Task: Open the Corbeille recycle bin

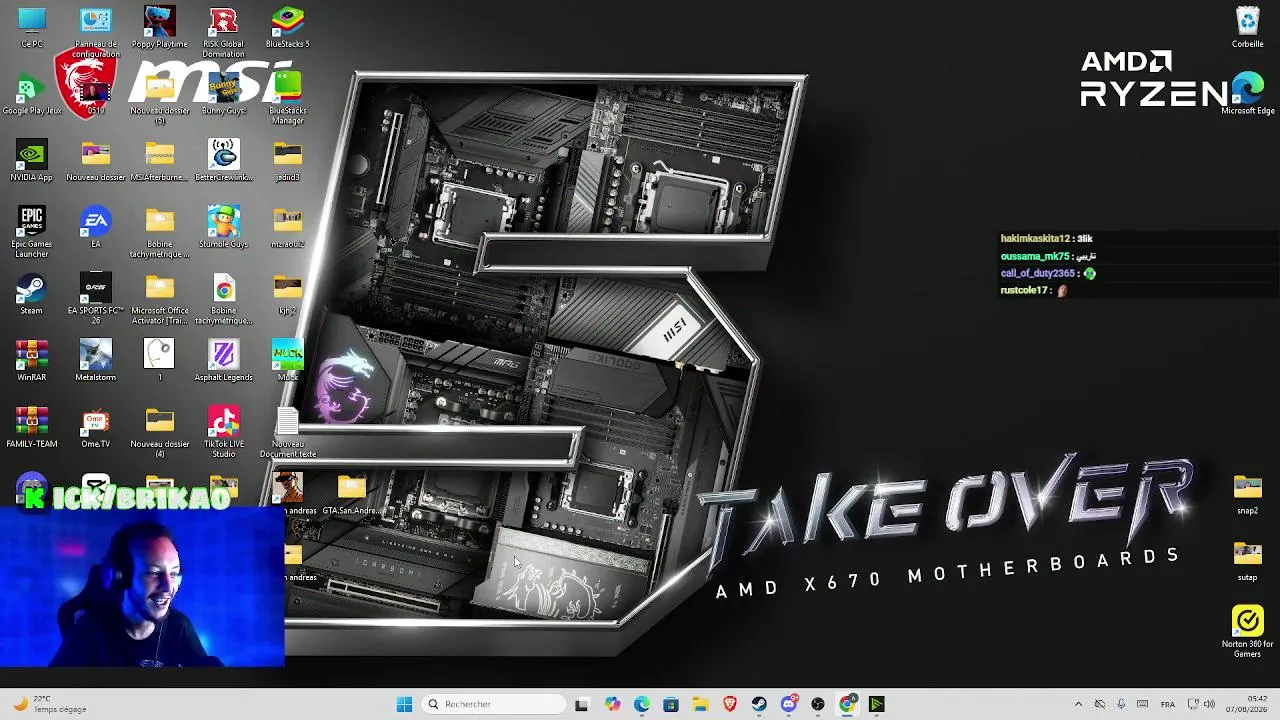Action: click(x=1248, y=27)
